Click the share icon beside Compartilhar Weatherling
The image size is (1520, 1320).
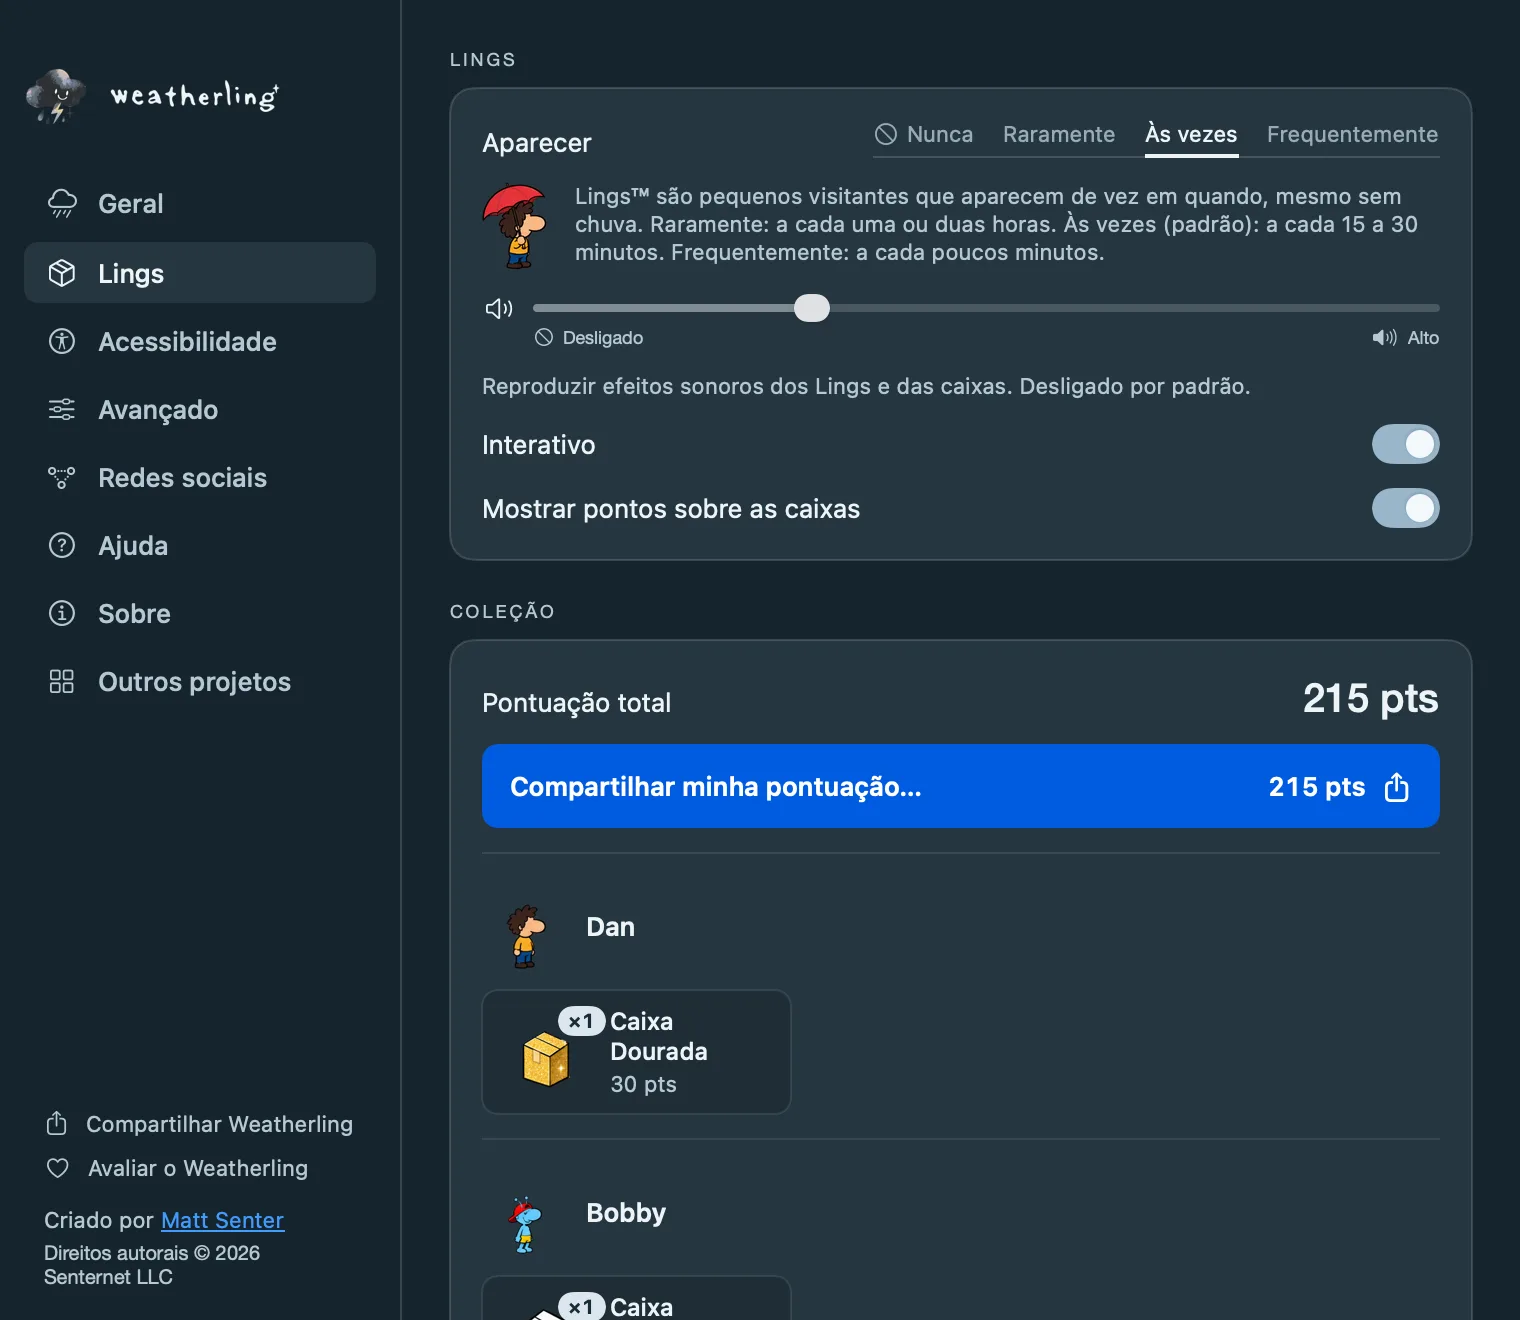(x=57, y=1123)
